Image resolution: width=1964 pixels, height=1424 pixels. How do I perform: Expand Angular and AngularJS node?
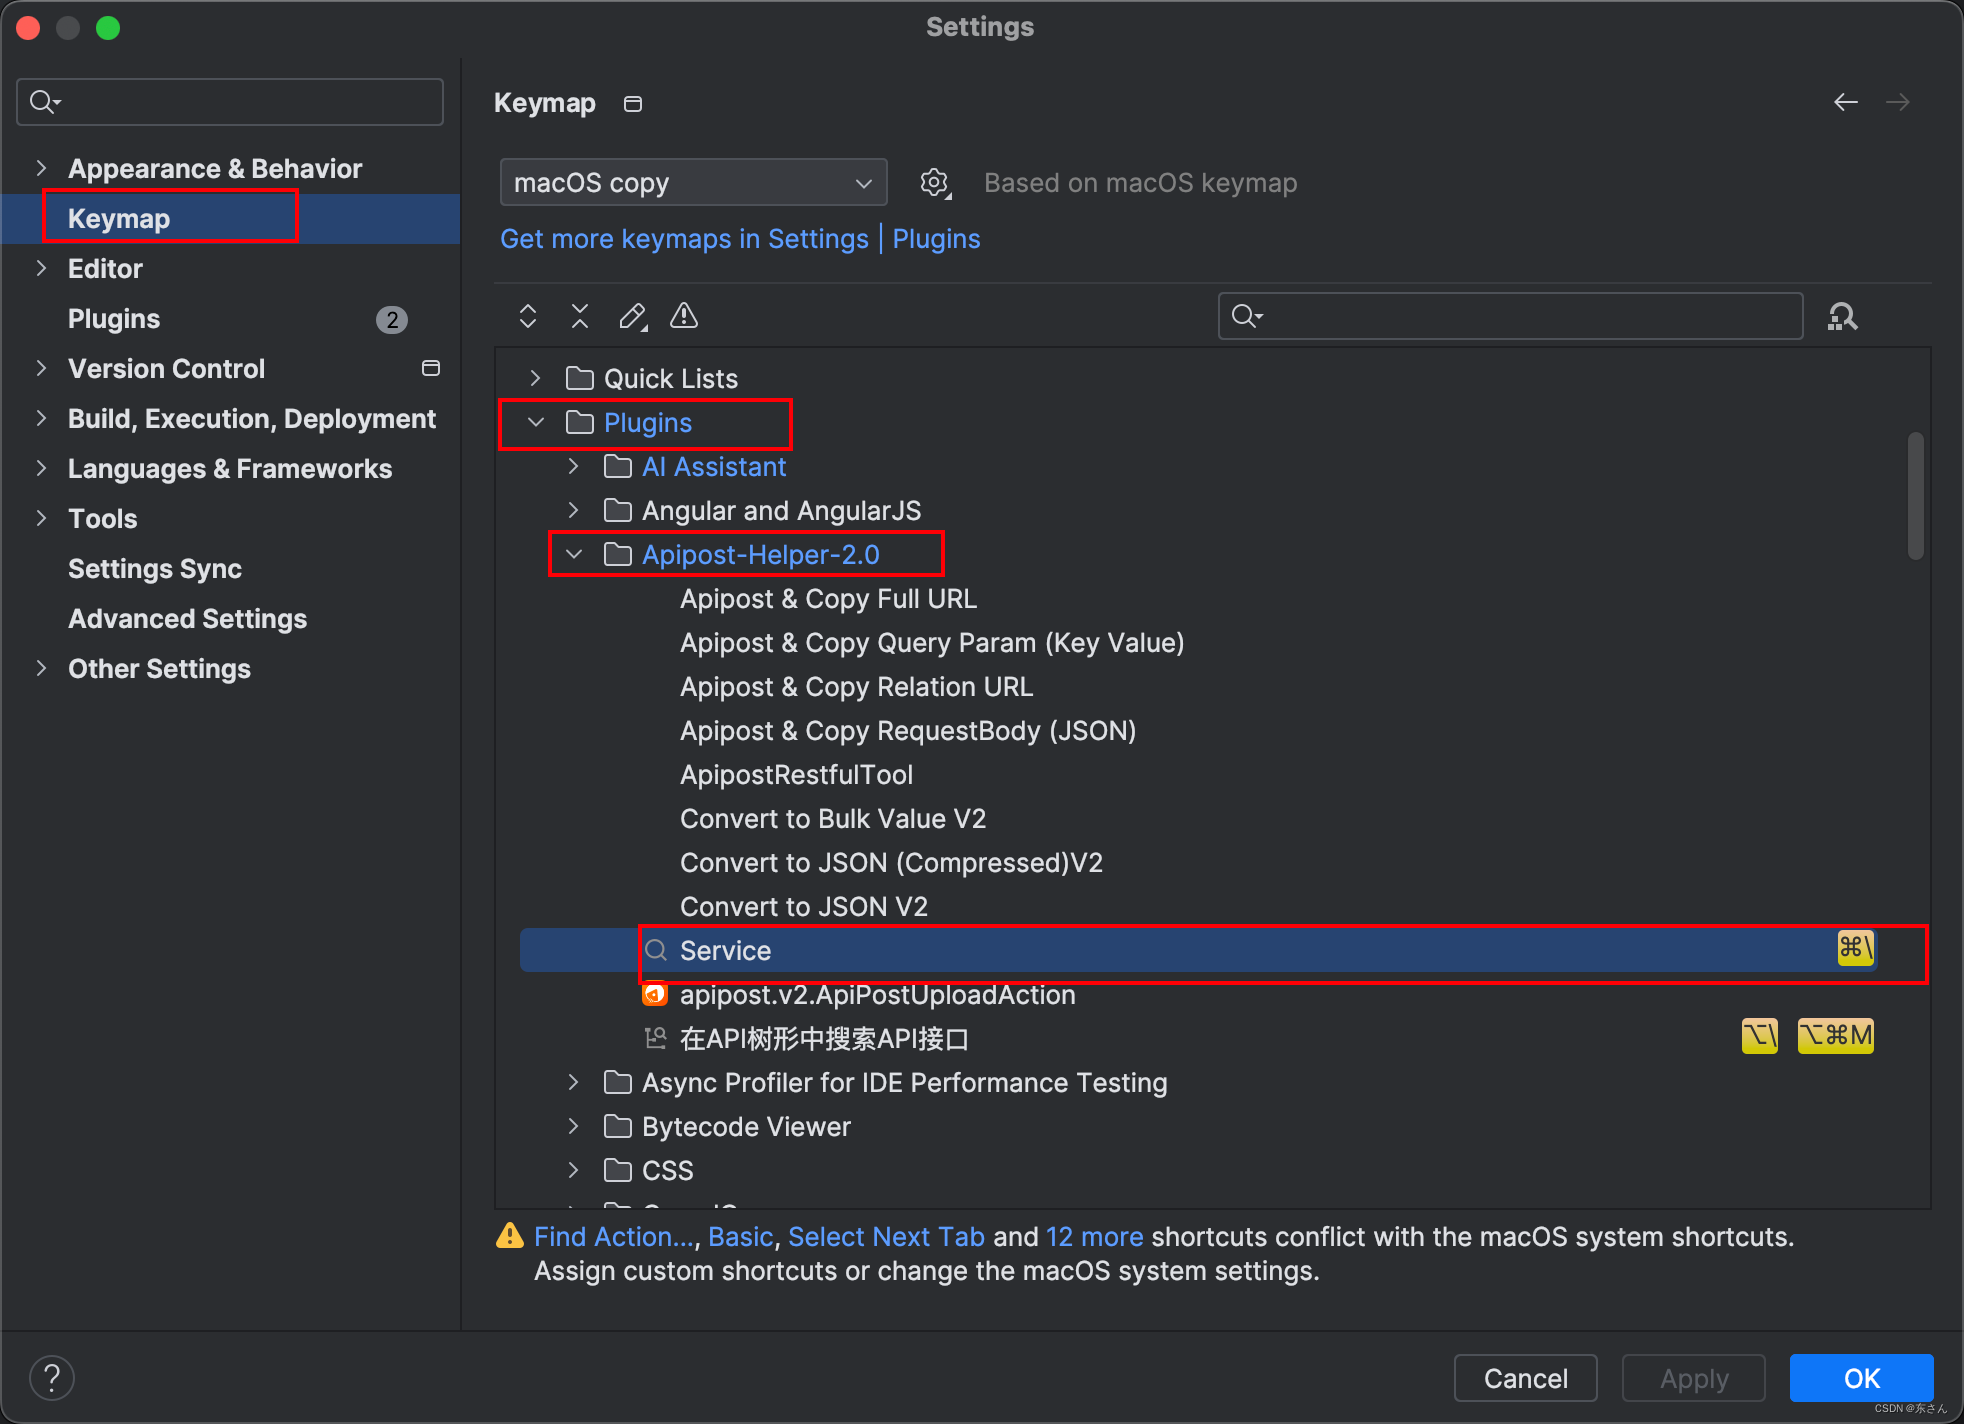click(574, 510)
